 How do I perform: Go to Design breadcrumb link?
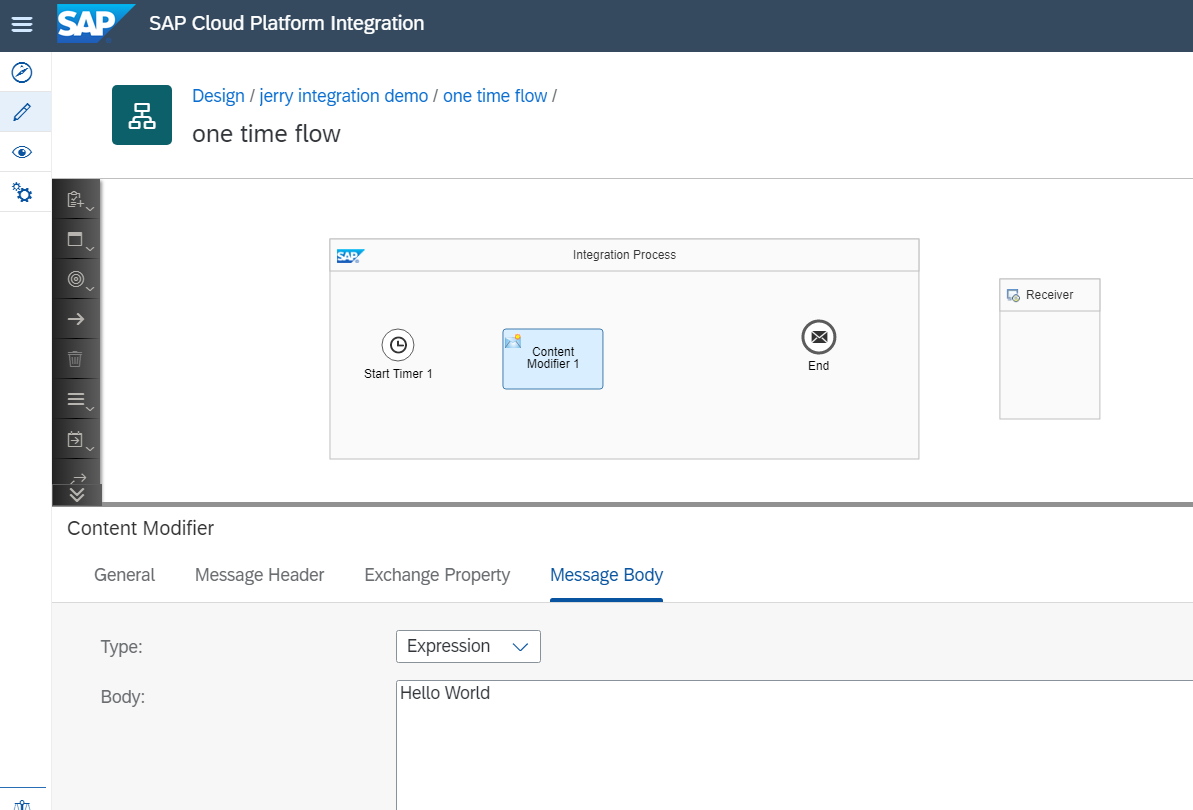pos(218,96)
